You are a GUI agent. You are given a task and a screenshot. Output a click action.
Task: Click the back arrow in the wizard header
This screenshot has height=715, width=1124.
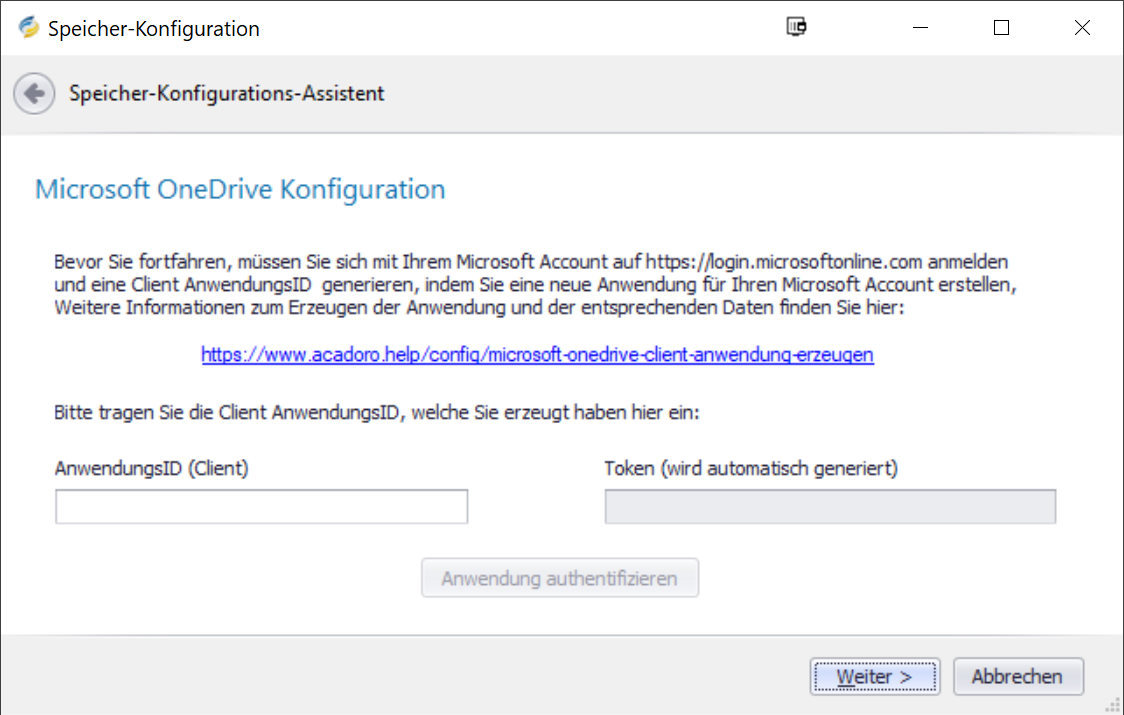(34, 94)
